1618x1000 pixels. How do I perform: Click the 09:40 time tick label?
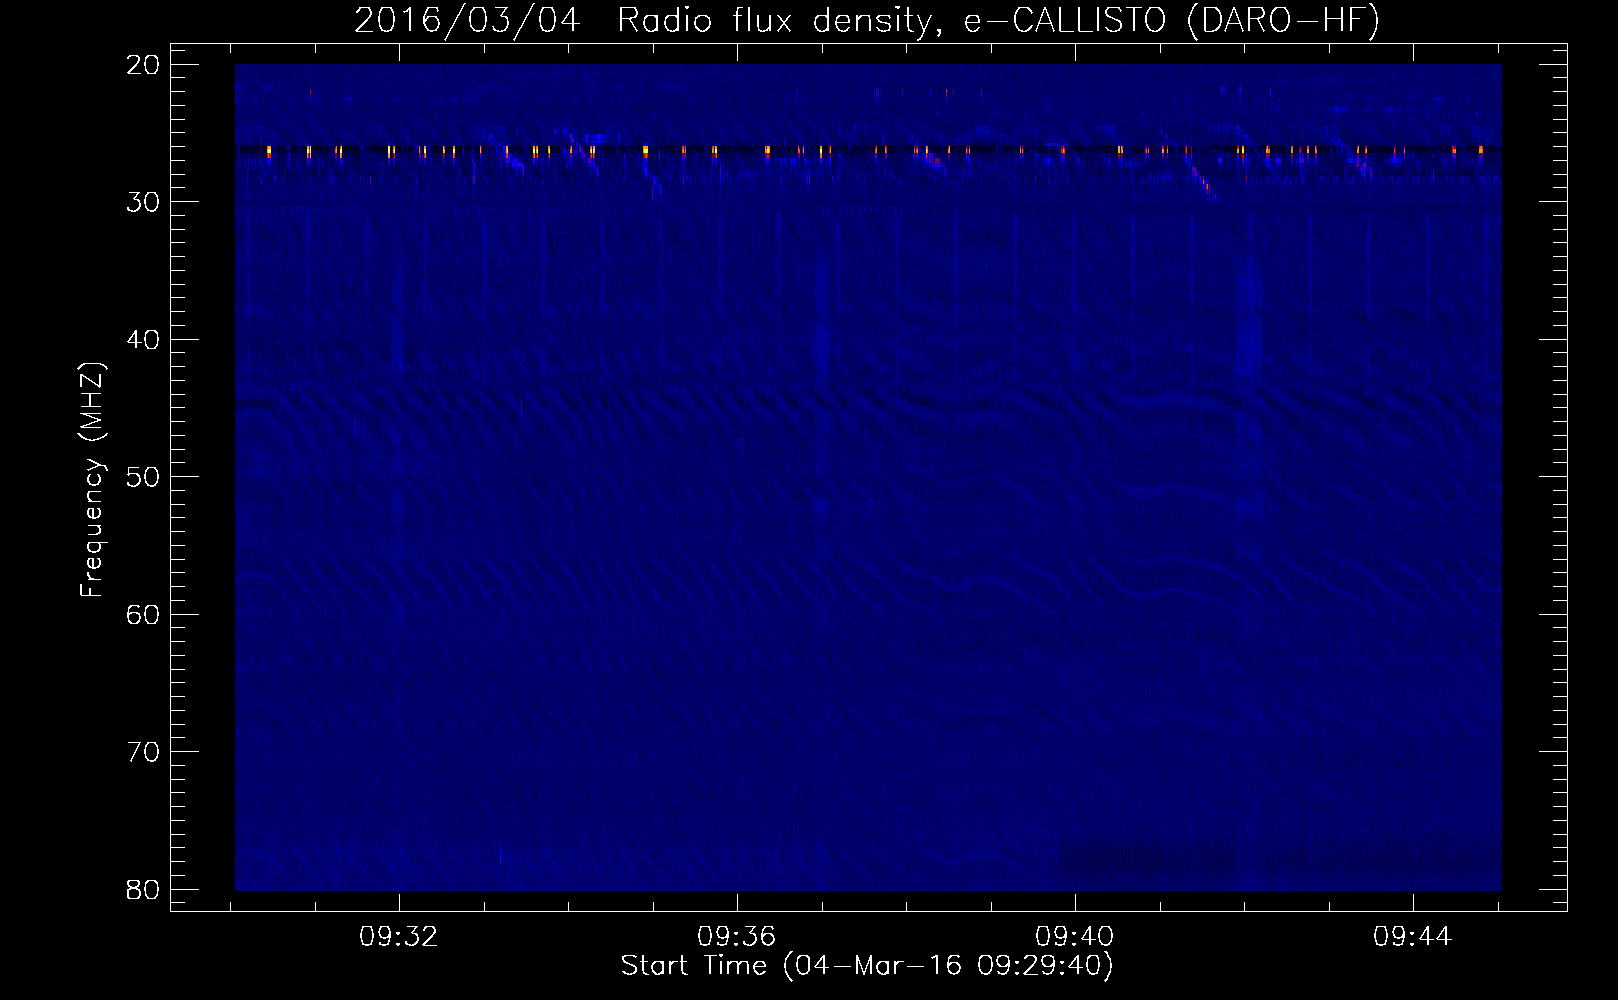(x=1075, y=937)
